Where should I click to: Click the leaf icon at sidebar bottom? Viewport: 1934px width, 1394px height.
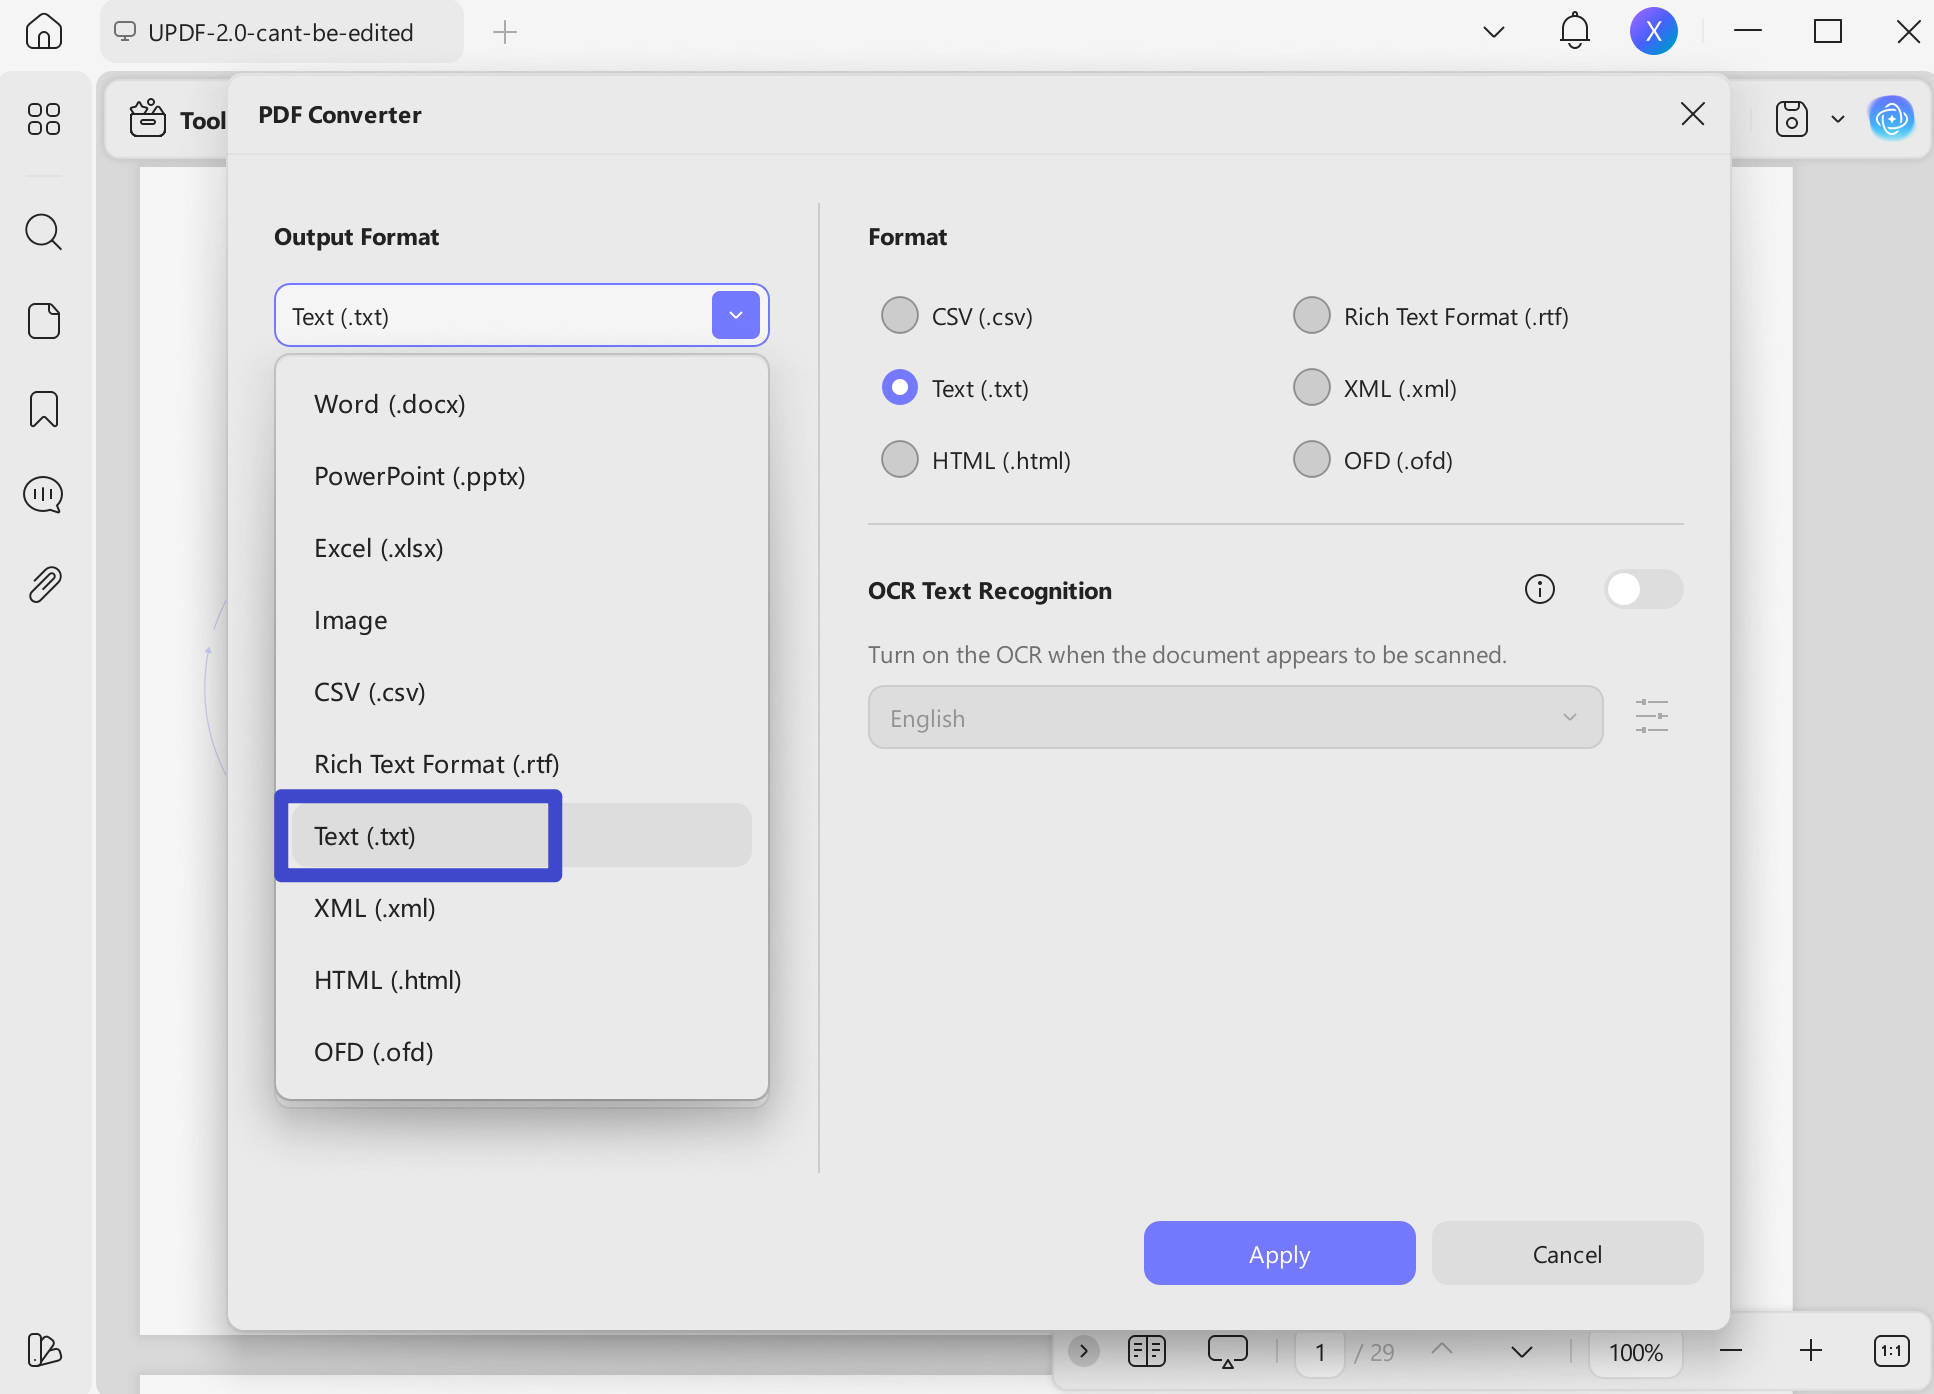[x=44, y=1350]
